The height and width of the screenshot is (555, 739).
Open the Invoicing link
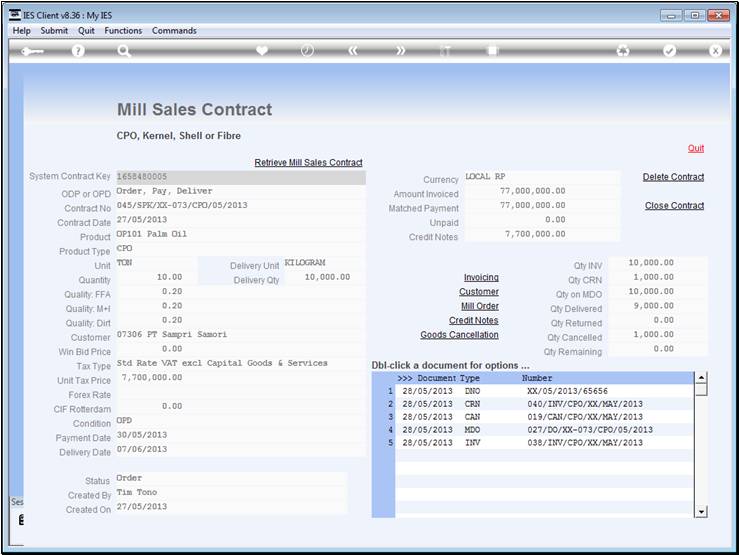481,278
